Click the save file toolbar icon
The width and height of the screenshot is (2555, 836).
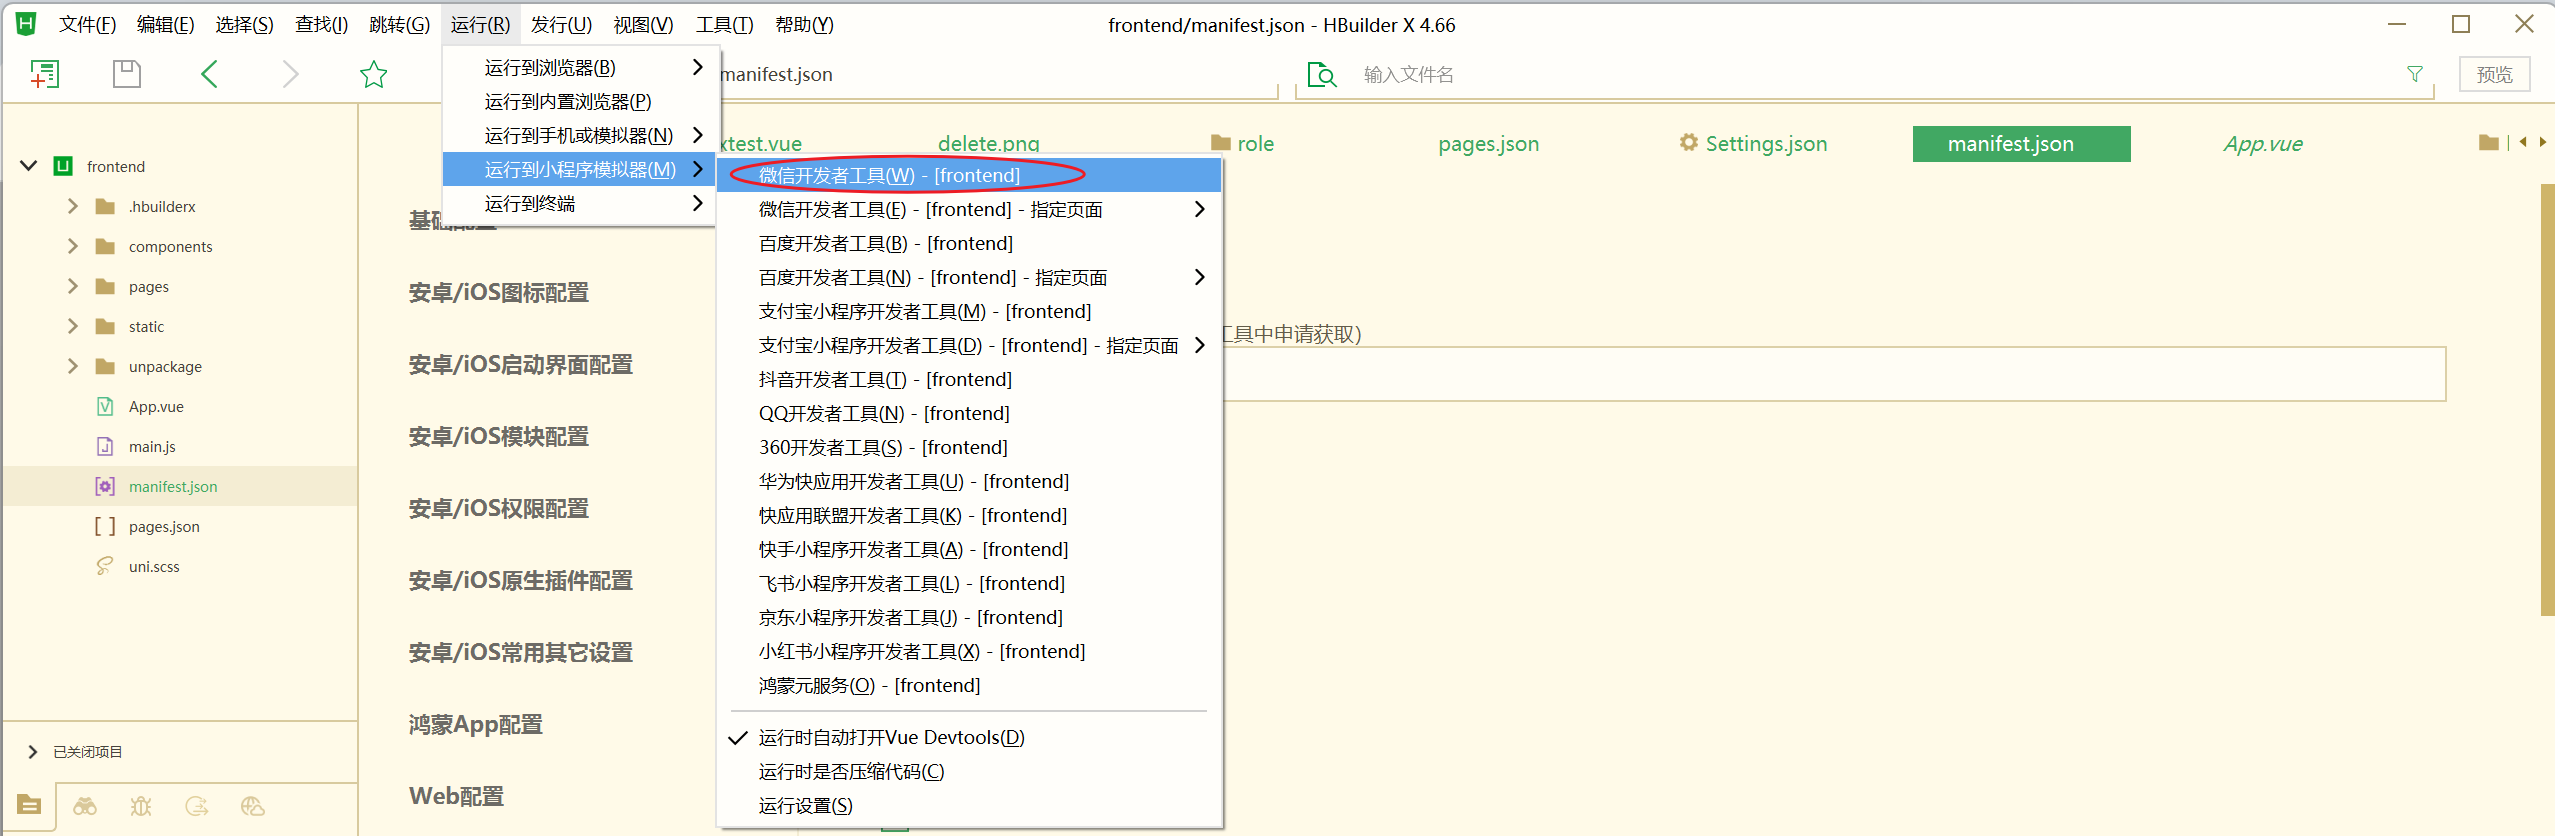pos(127,74)
